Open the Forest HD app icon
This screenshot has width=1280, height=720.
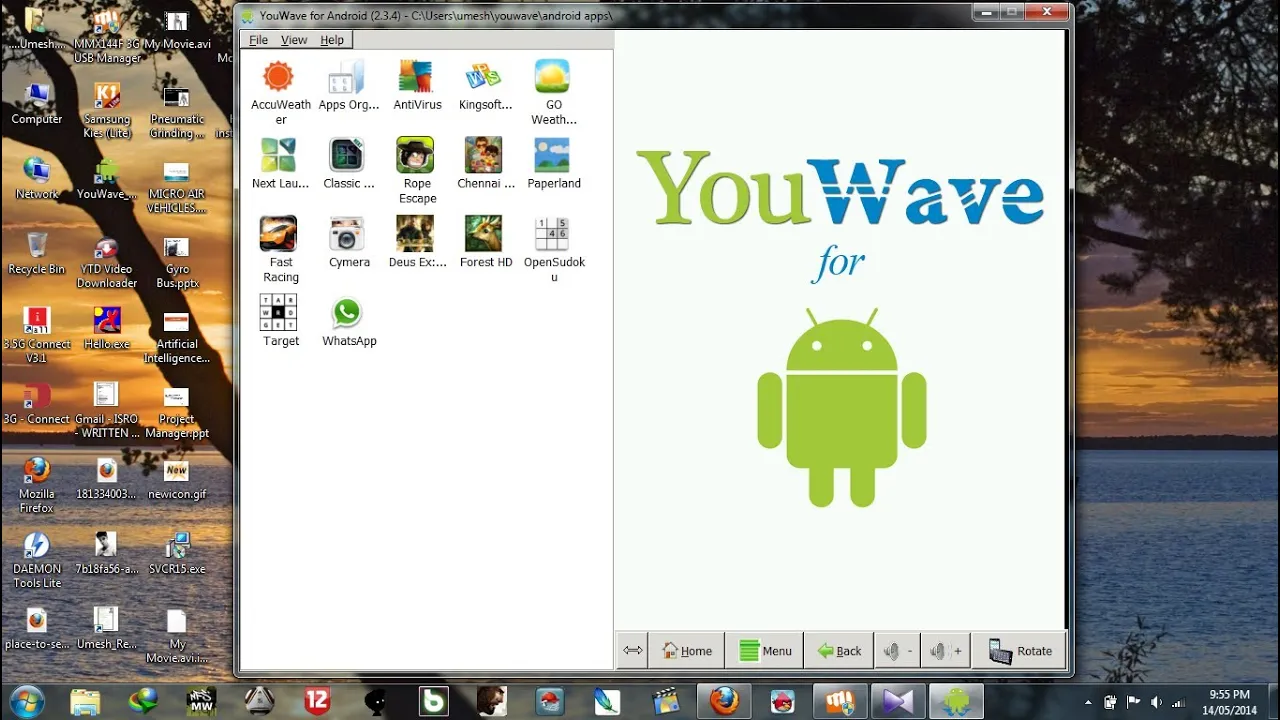[484, 233]
